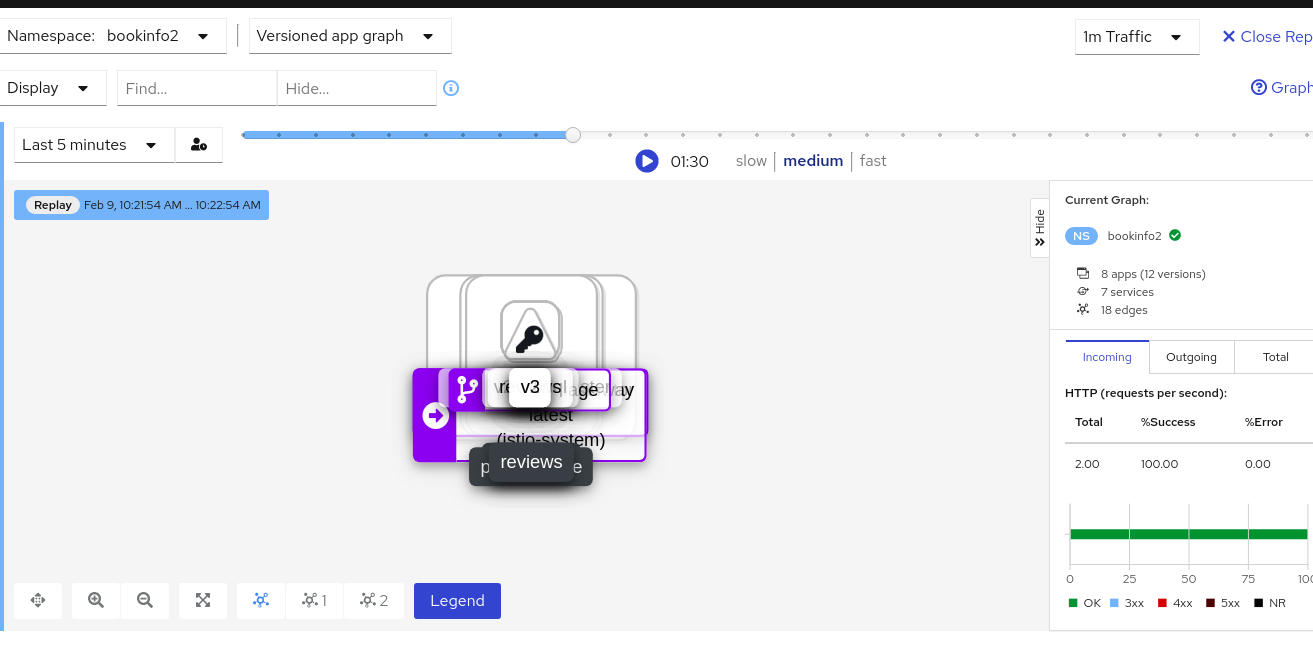1313x662 pixels.
Task: Open the 1m Traffic dropdown
Action: (x=1137, y=37)
